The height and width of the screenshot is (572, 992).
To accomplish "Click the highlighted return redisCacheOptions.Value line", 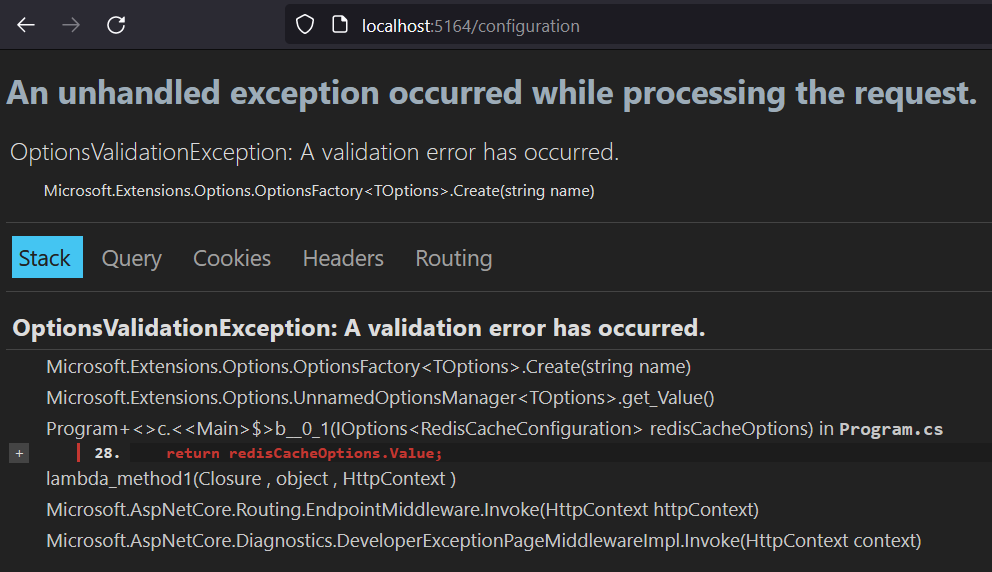I will 304,453.
